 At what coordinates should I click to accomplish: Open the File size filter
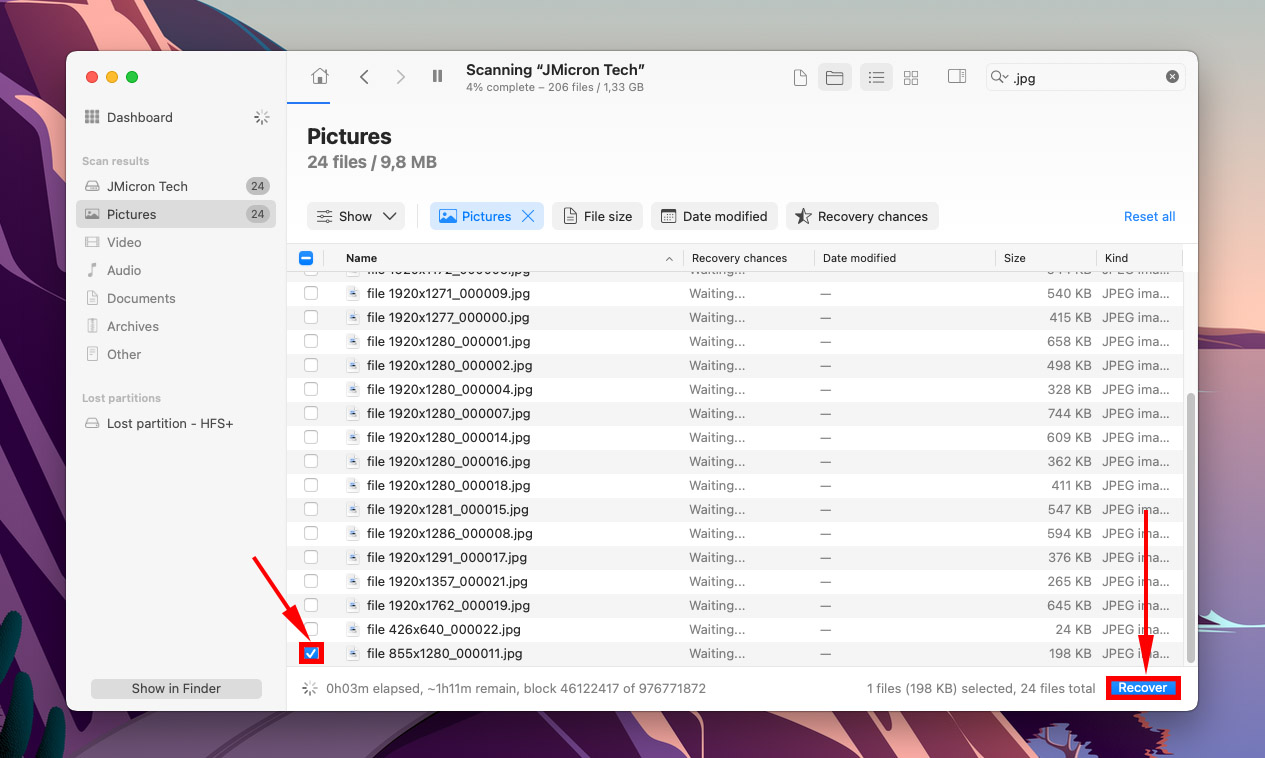click(598, 216)
